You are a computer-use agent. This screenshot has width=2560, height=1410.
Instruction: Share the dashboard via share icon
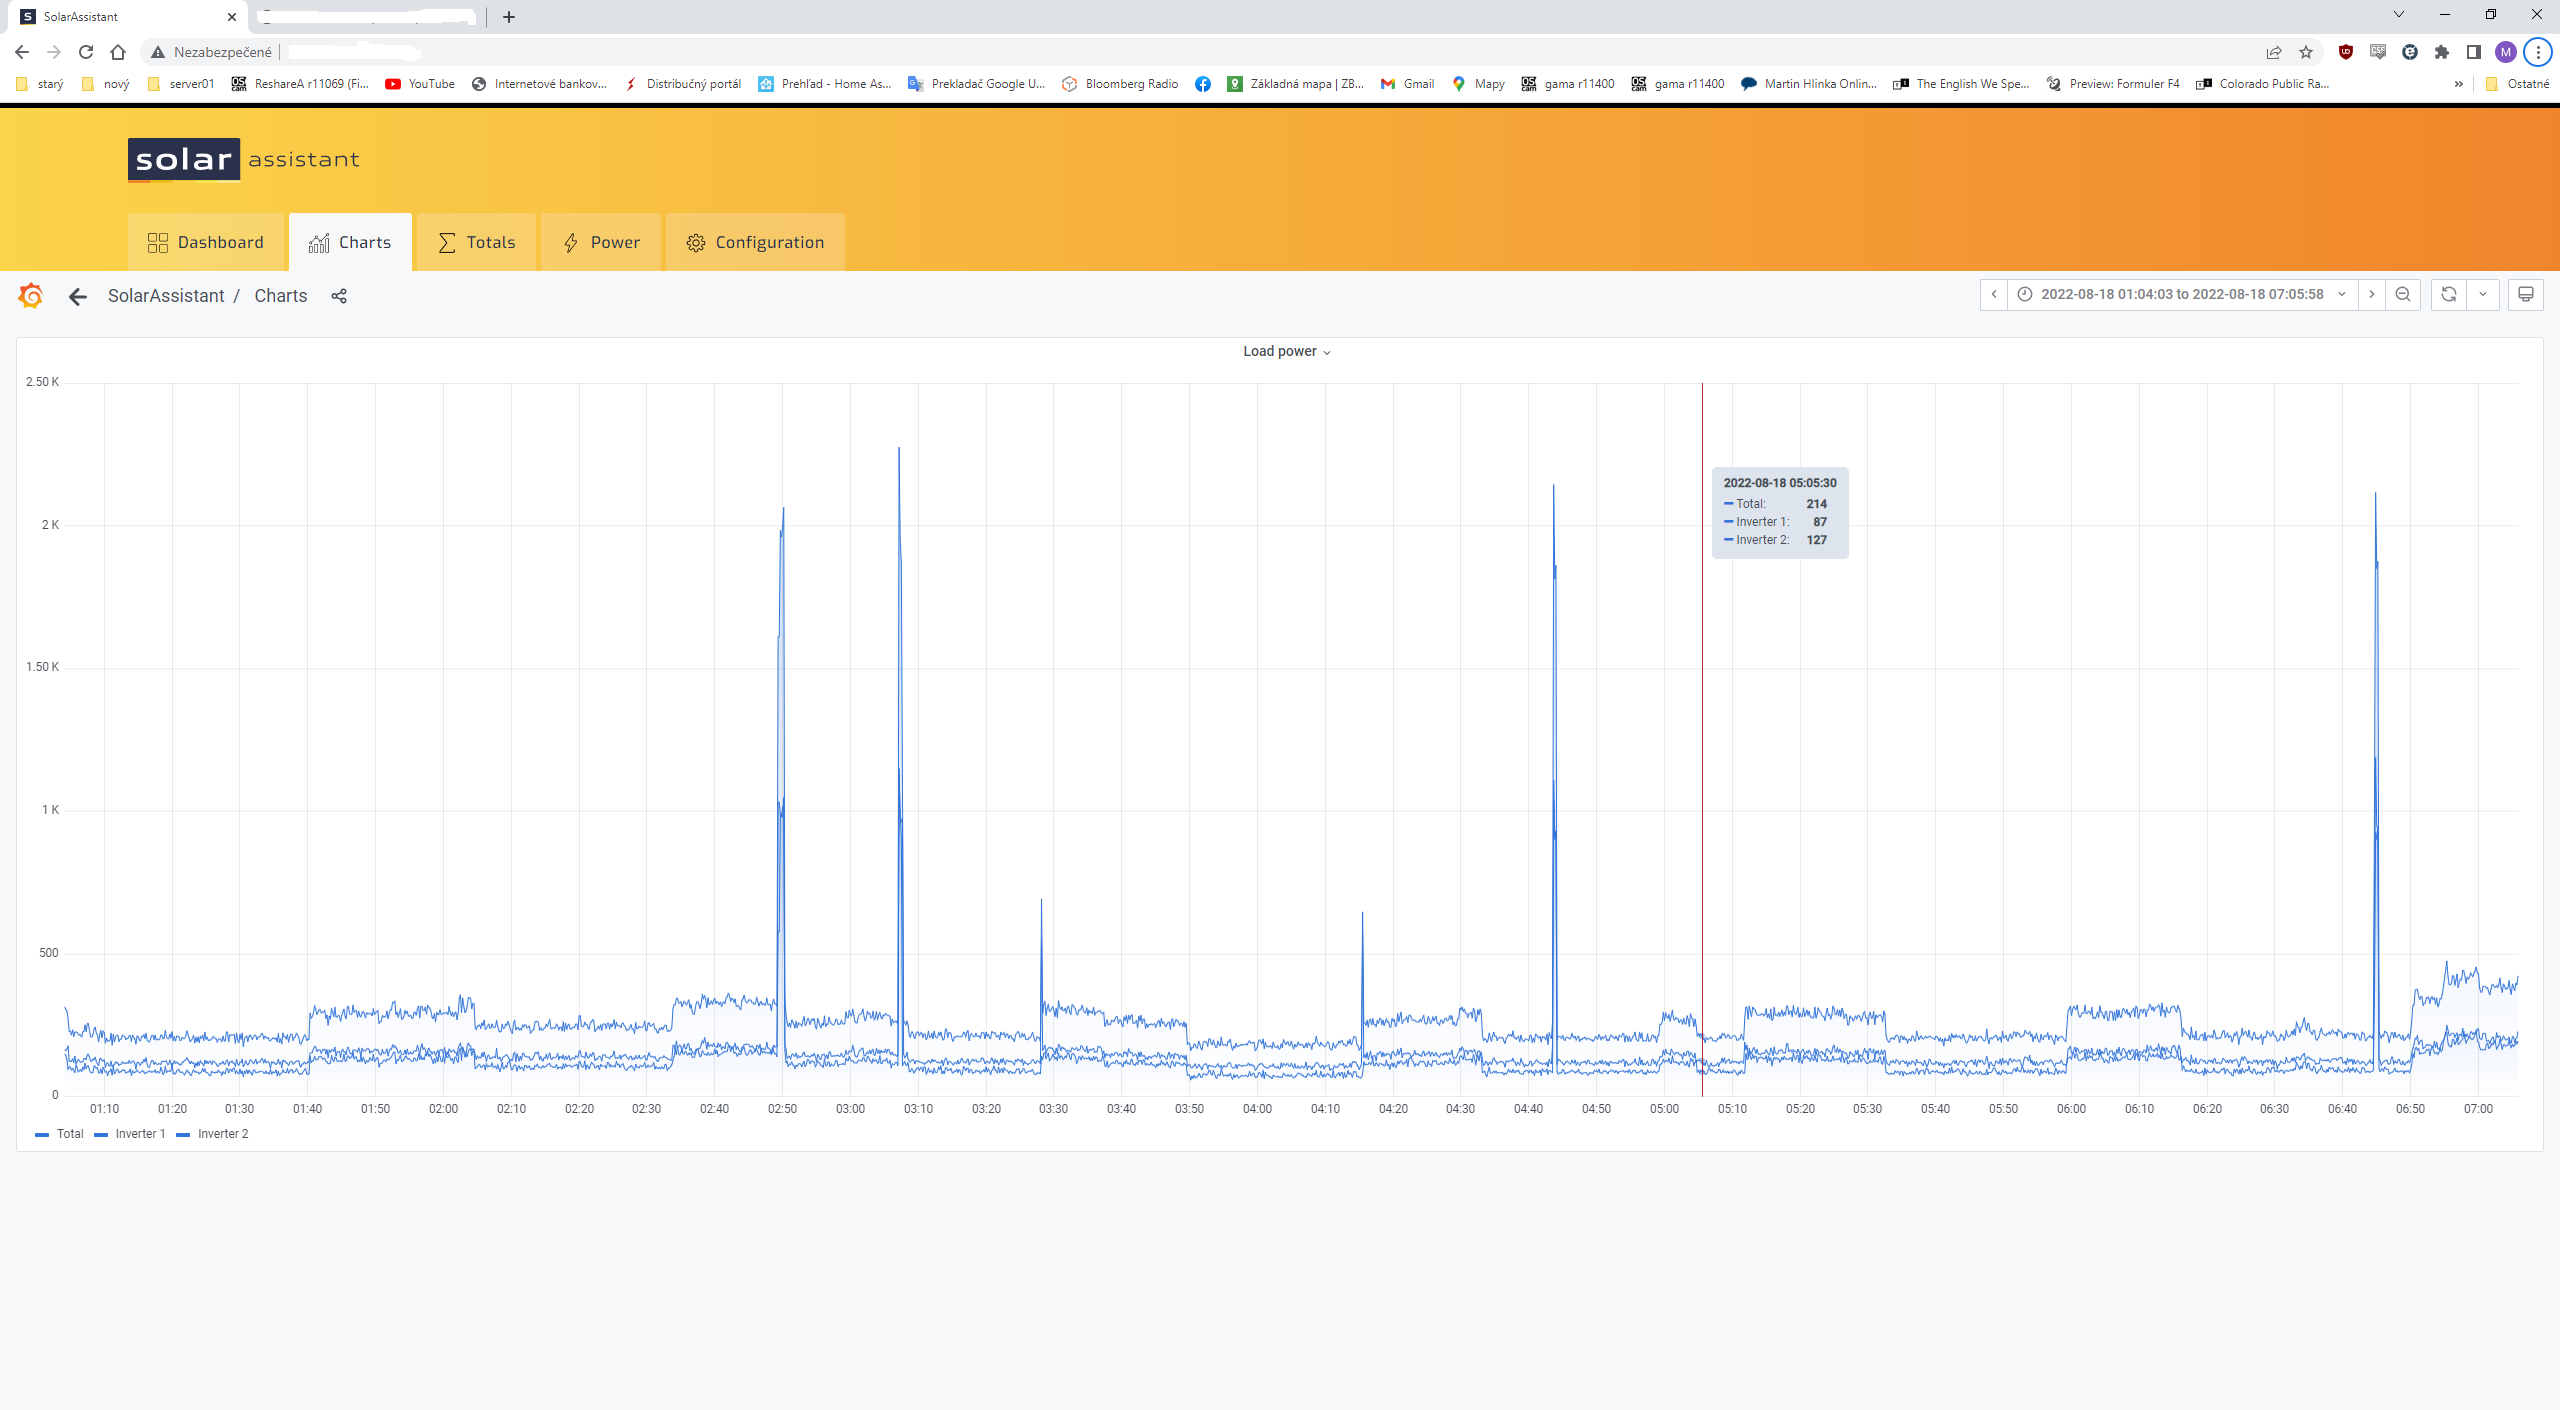[339, 296]
